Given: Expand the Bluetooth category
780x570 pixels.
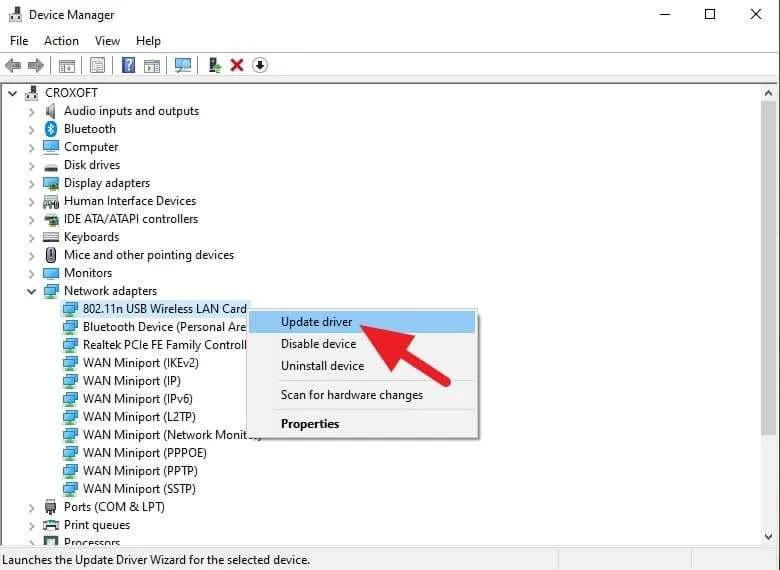Looking at the screenshot, I should pyautogui.click(x=31, y=130).
